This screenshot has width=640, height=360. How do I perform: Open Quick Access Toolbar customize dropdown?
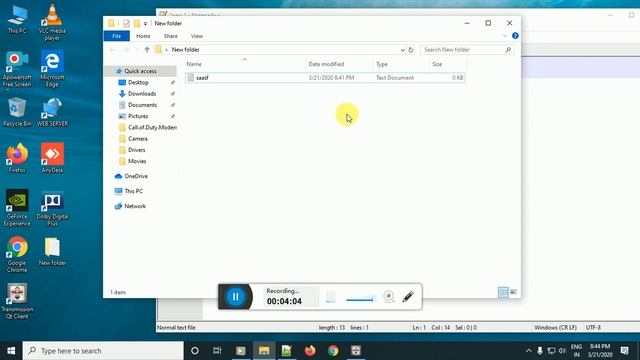145,24
